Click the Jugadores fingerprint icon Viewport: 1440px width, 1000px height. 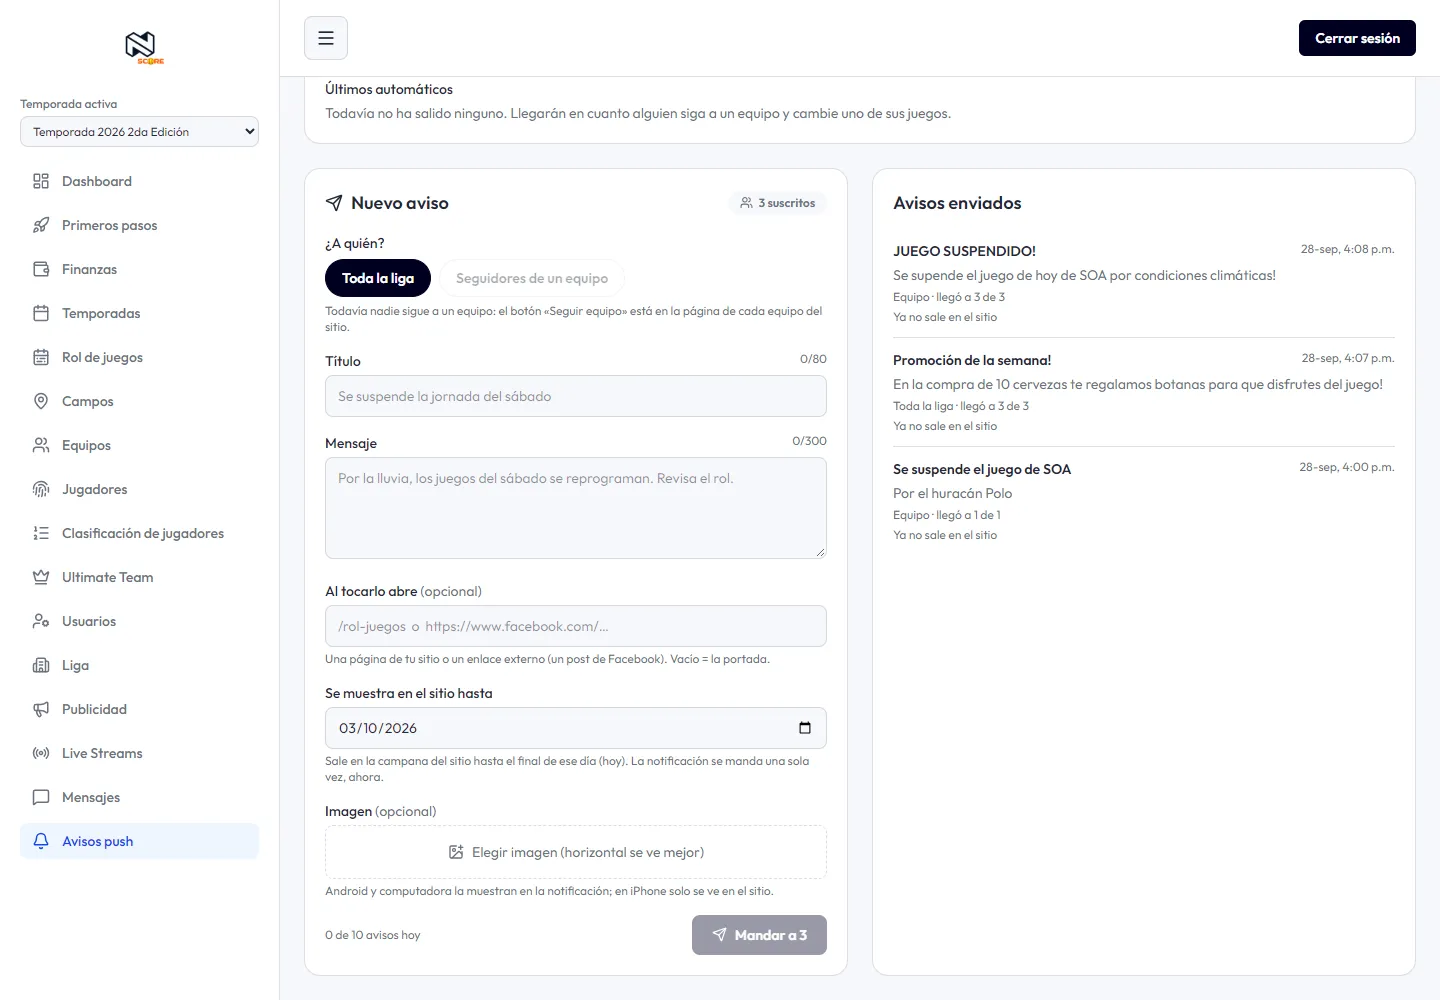coord(41,489)
